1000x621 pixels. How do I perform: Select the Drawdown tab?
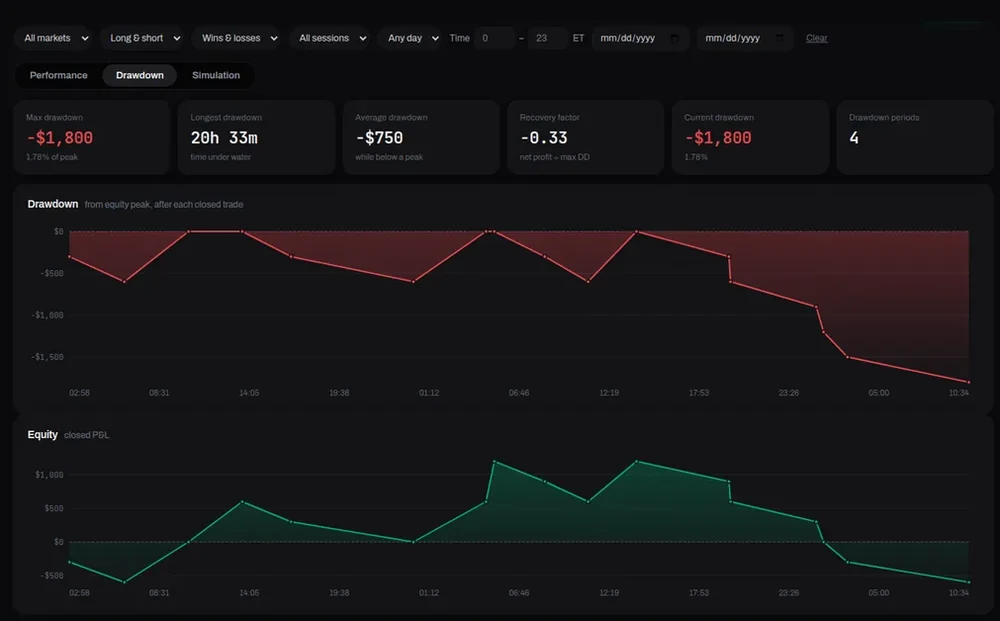pyautogui.click(x=140, y=75)
